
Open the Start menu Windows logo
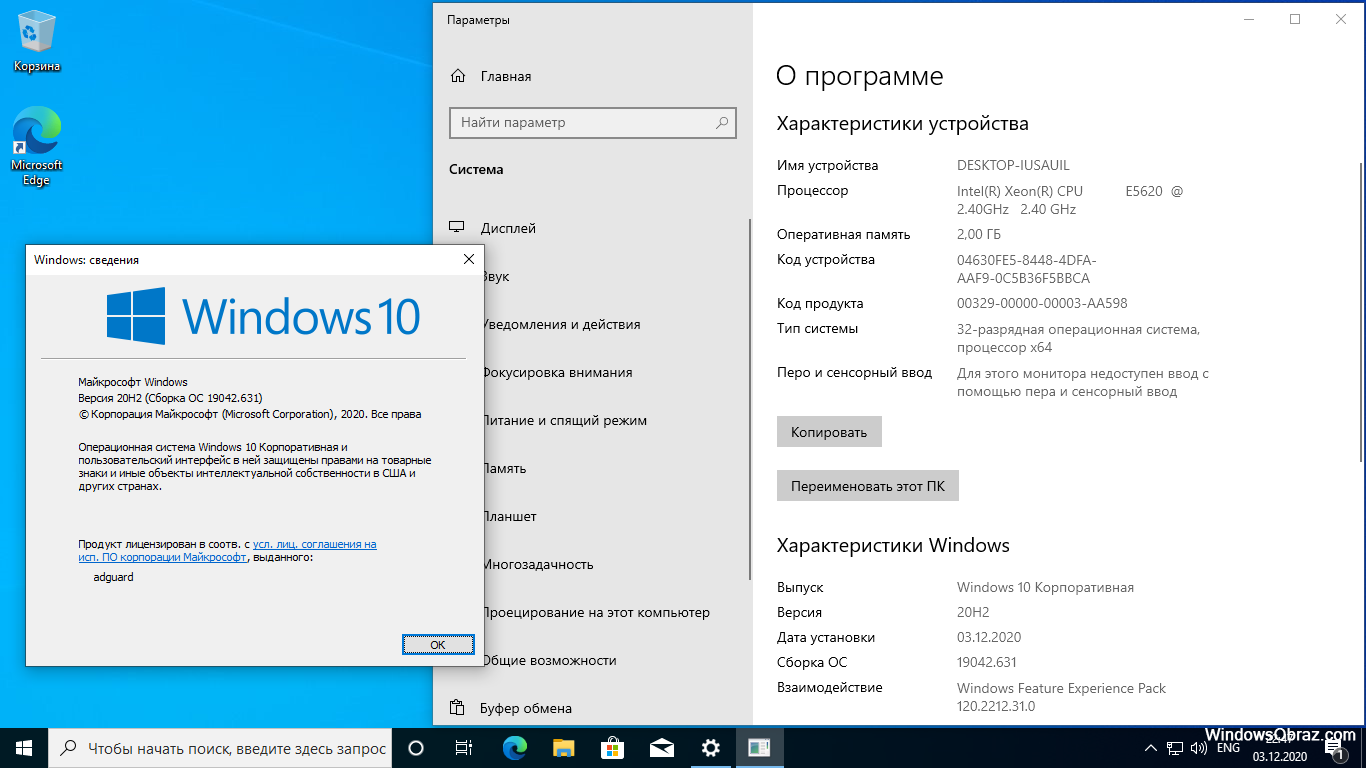click(x=24, y=748)
